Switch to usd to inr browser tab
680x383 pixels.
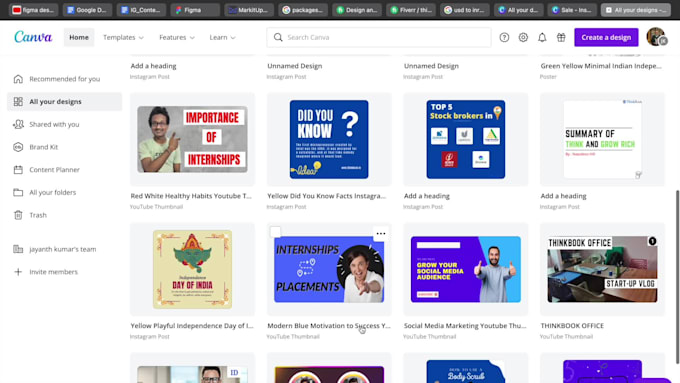click(464, 10)
